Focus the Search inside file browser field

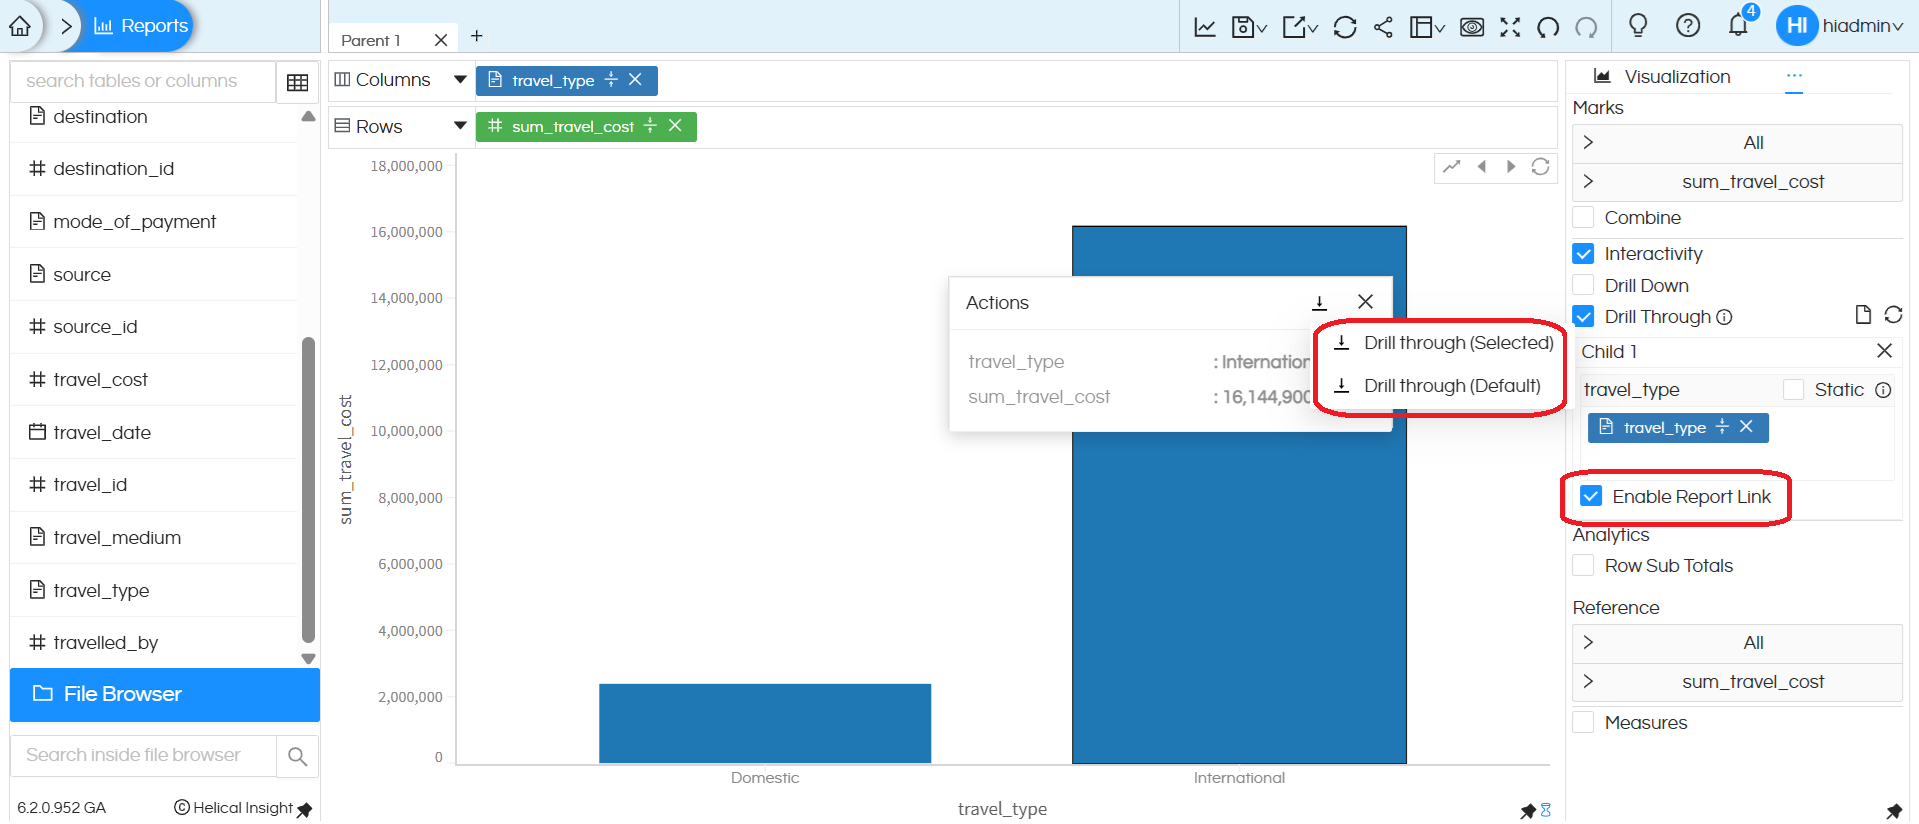pyautogui.click(x=143, y=756)
